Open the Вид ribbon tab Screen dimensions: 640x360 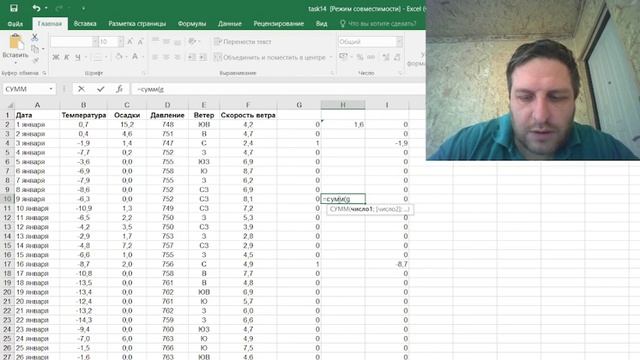[x=321, y=24]
